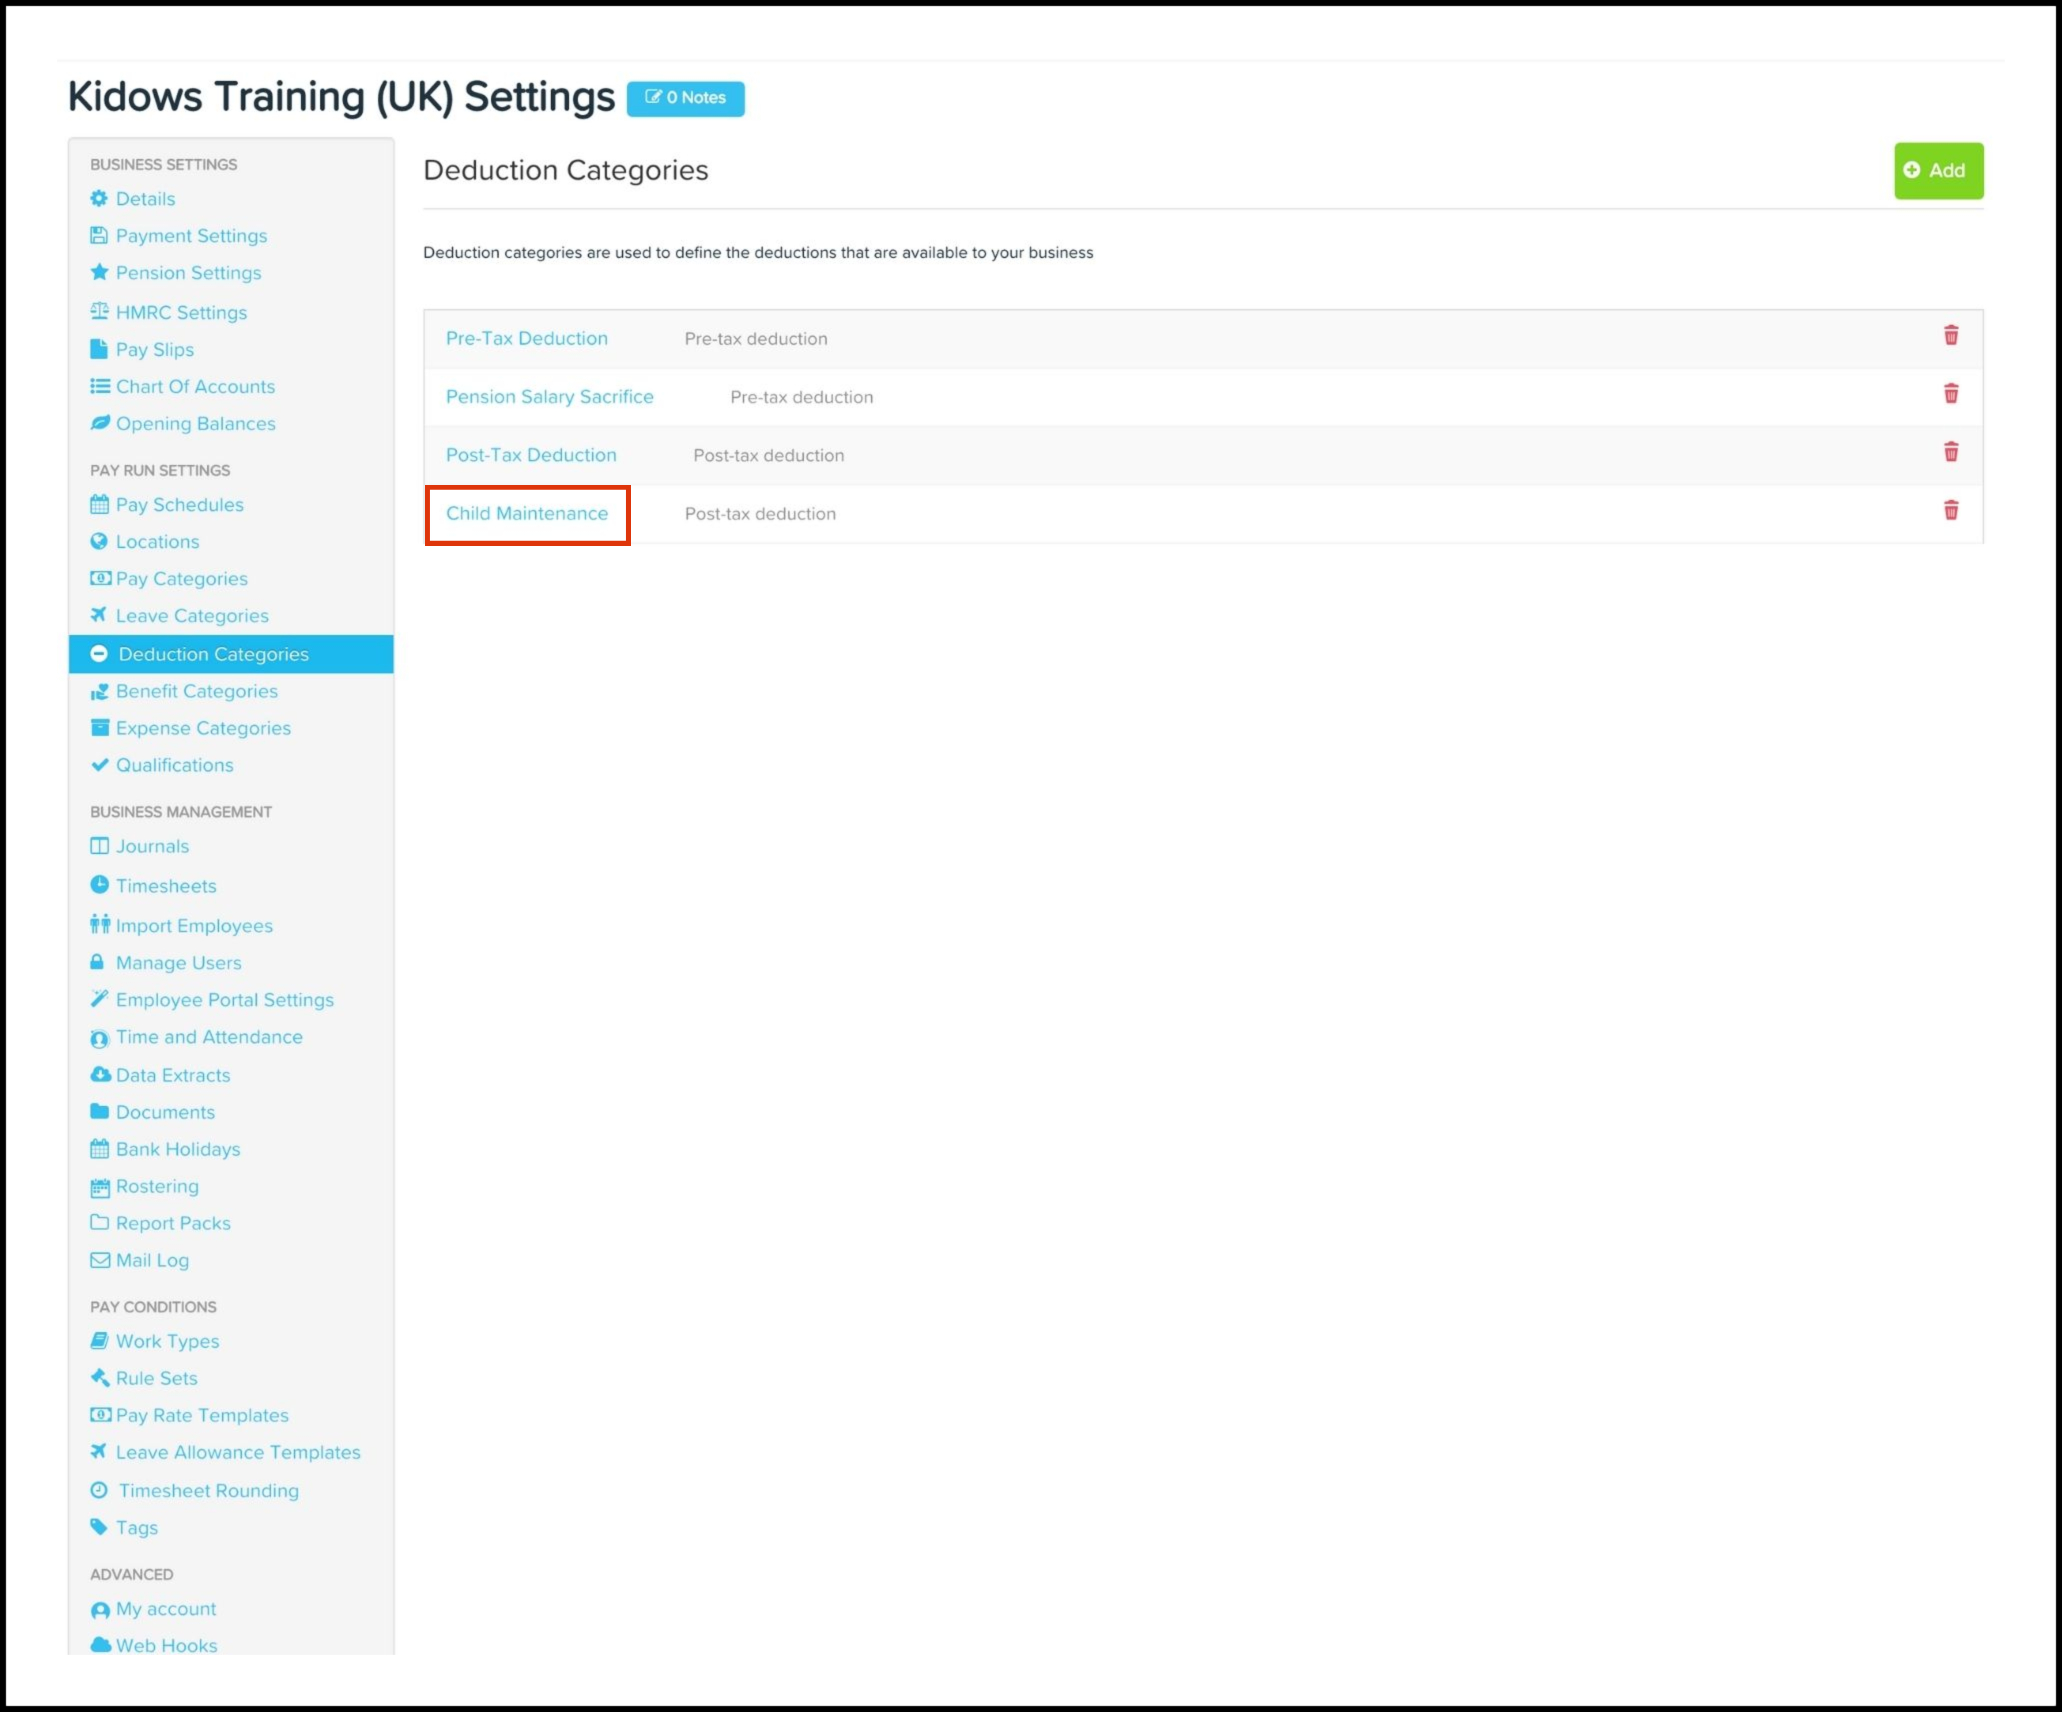Viewport: 2062px width, 1712px height.
Task: Go to Pay Categories settings
Action: (x=181, y=579)
